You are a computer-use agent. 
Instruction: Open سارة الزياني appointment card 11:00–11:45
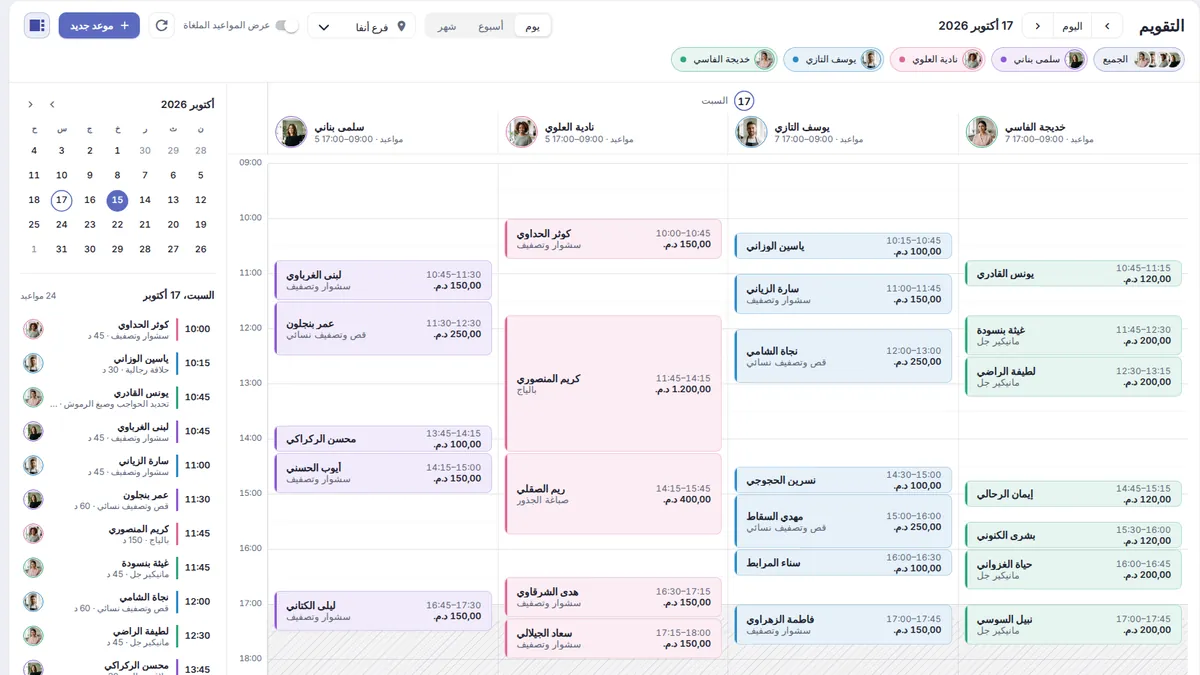(x=843, y=294)
